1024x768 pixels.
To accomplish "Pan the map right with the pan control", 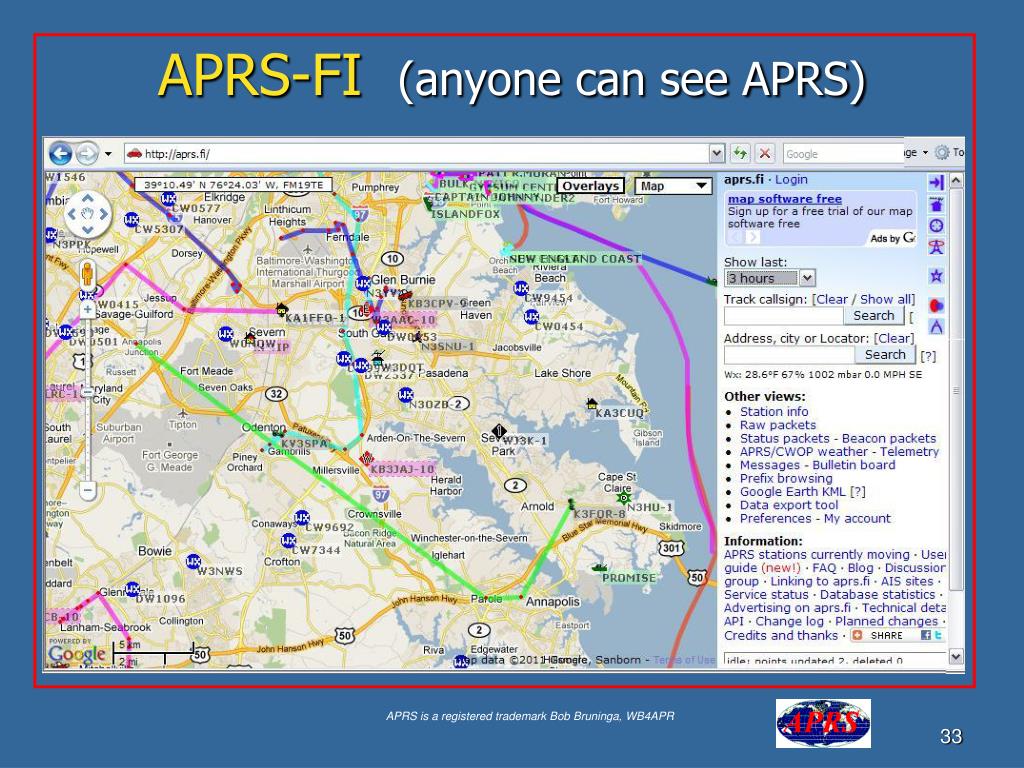I will click(103, 214).
